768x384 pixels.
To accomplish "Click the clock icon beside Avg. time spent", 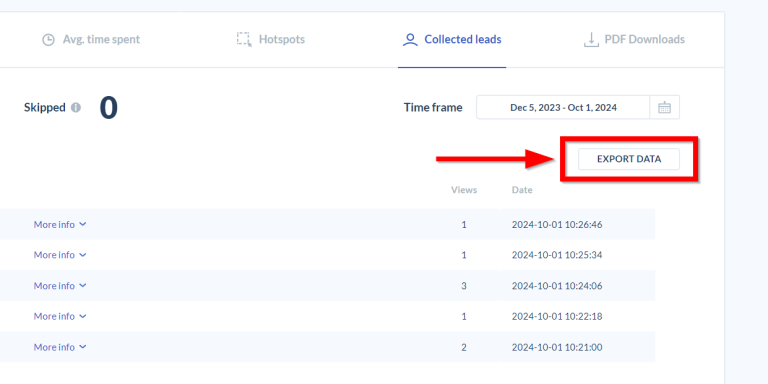I will point(48,40).
